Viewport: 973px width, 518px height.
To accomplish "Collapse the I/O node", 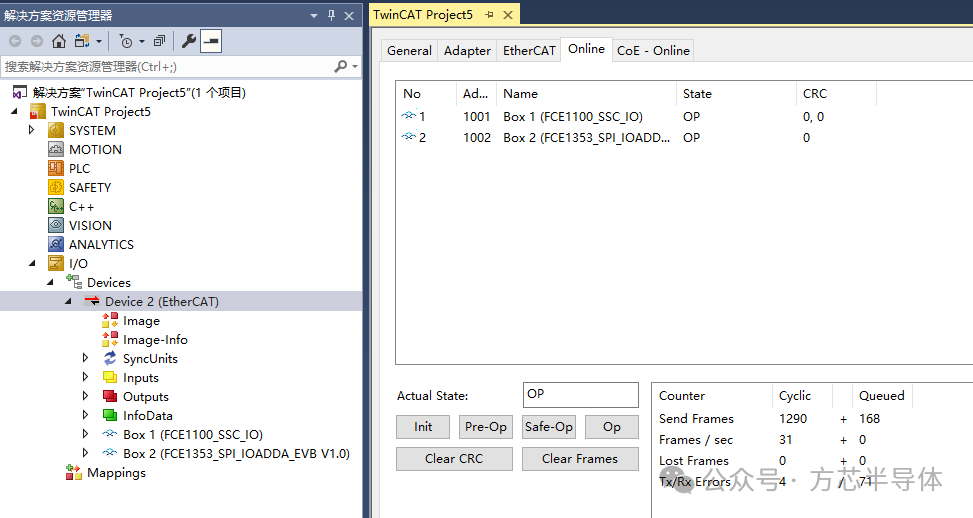I will 33,264.
